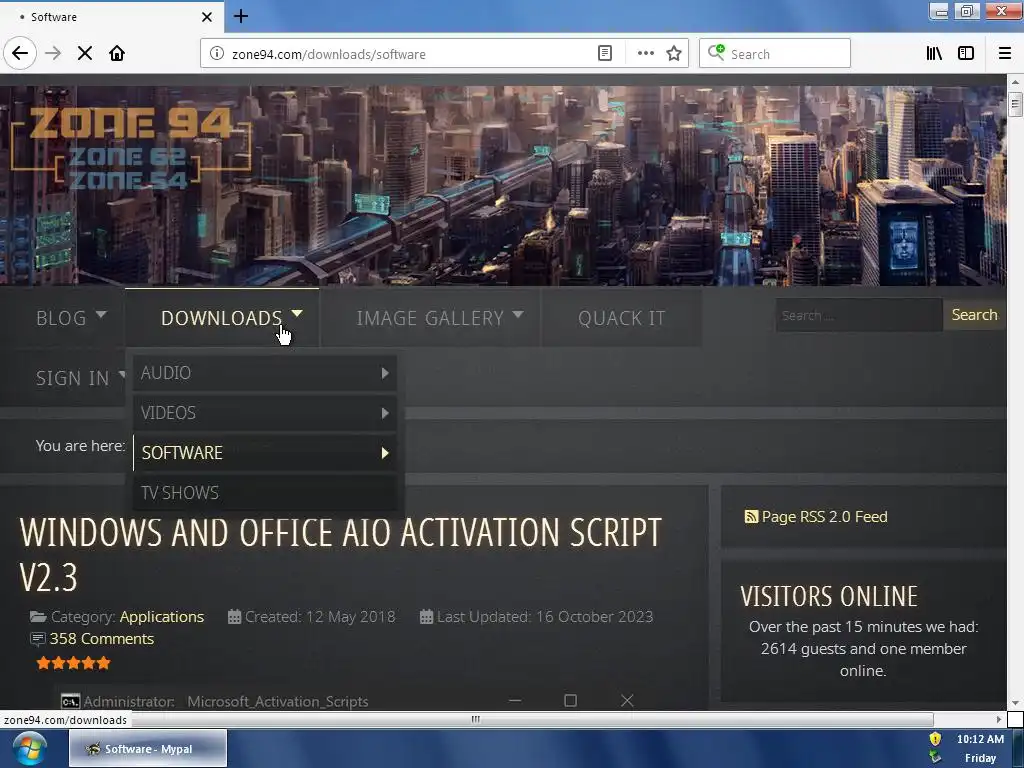Click the site search input field
Viewport: 1024px width, 768px height.
tap(859, 315)
